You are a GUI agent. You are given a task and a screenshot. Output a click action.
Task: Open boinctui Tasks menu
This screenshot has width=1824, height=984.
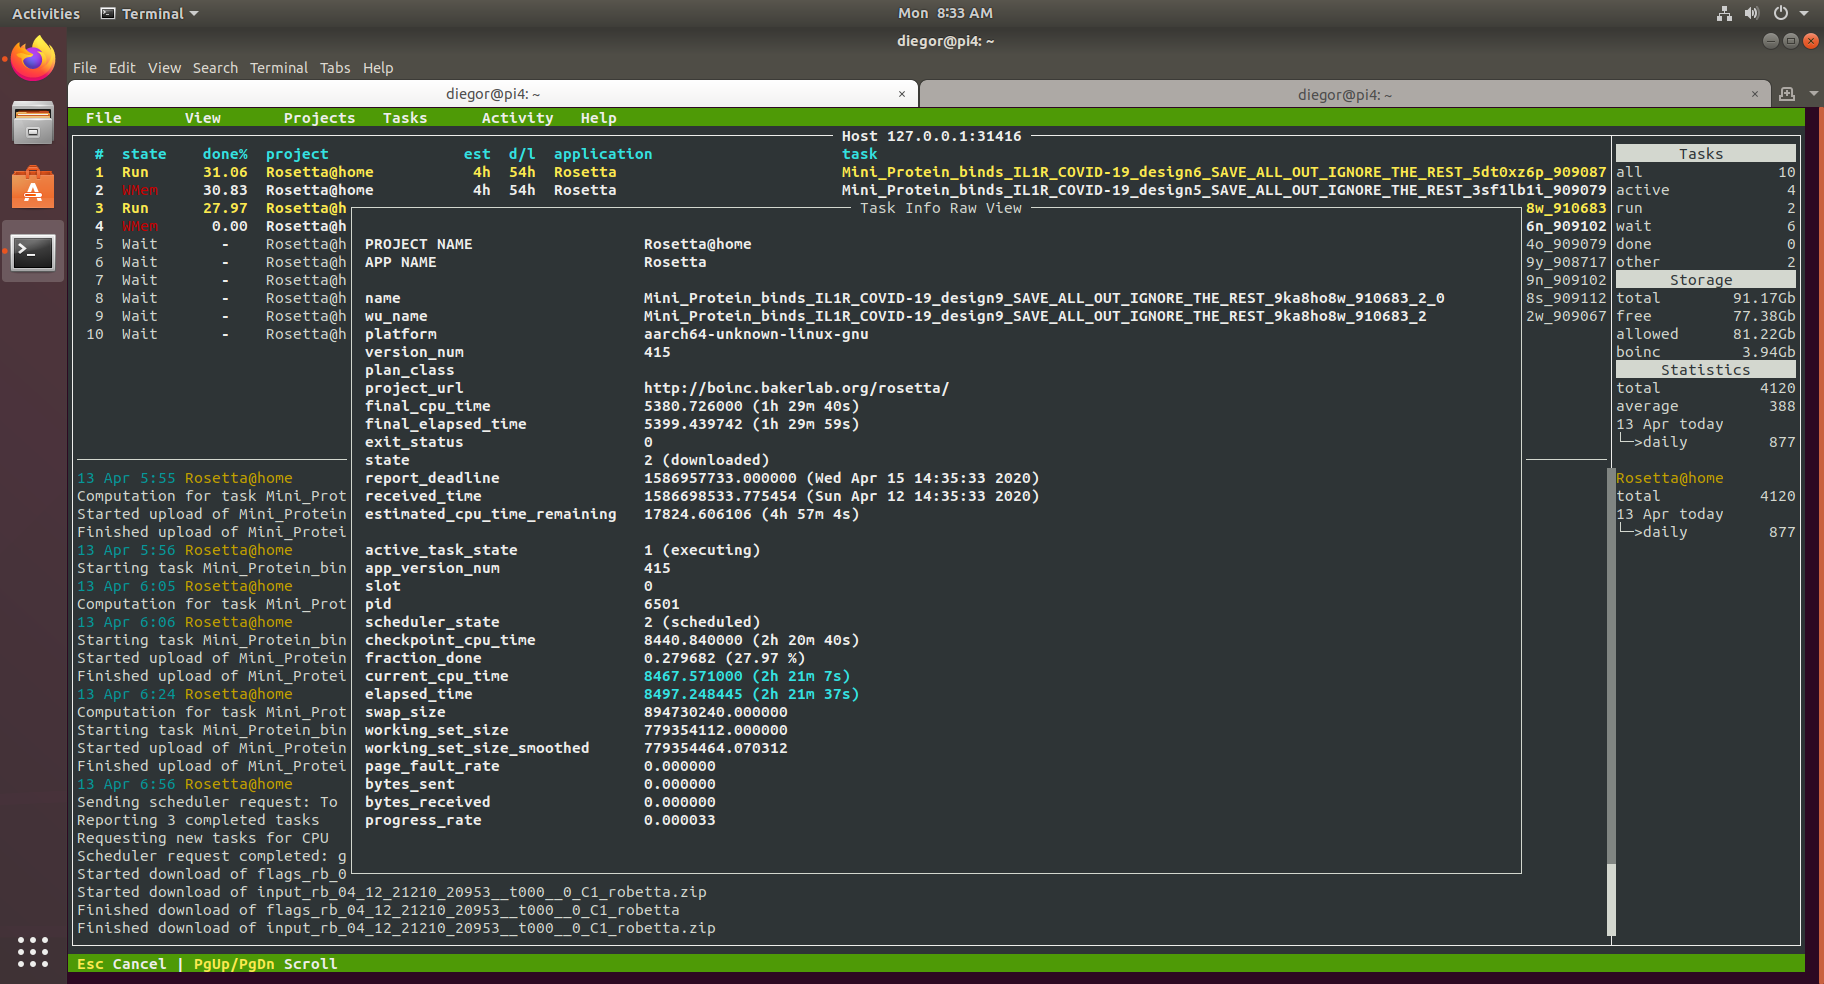[x=405, y=118]
